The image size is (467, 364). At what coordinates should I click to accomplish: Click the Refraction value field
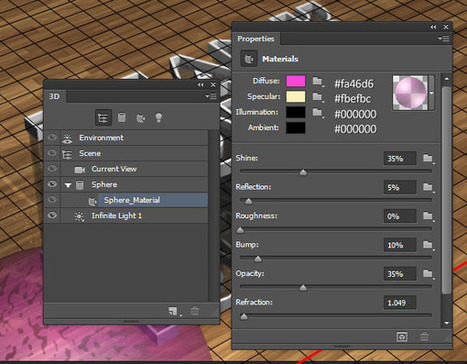[x=400, y=303]
